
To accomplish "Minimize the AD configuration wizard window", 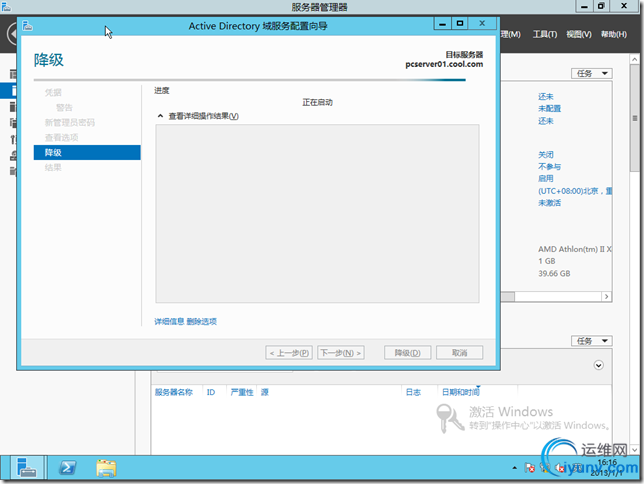I will [442, 24].
